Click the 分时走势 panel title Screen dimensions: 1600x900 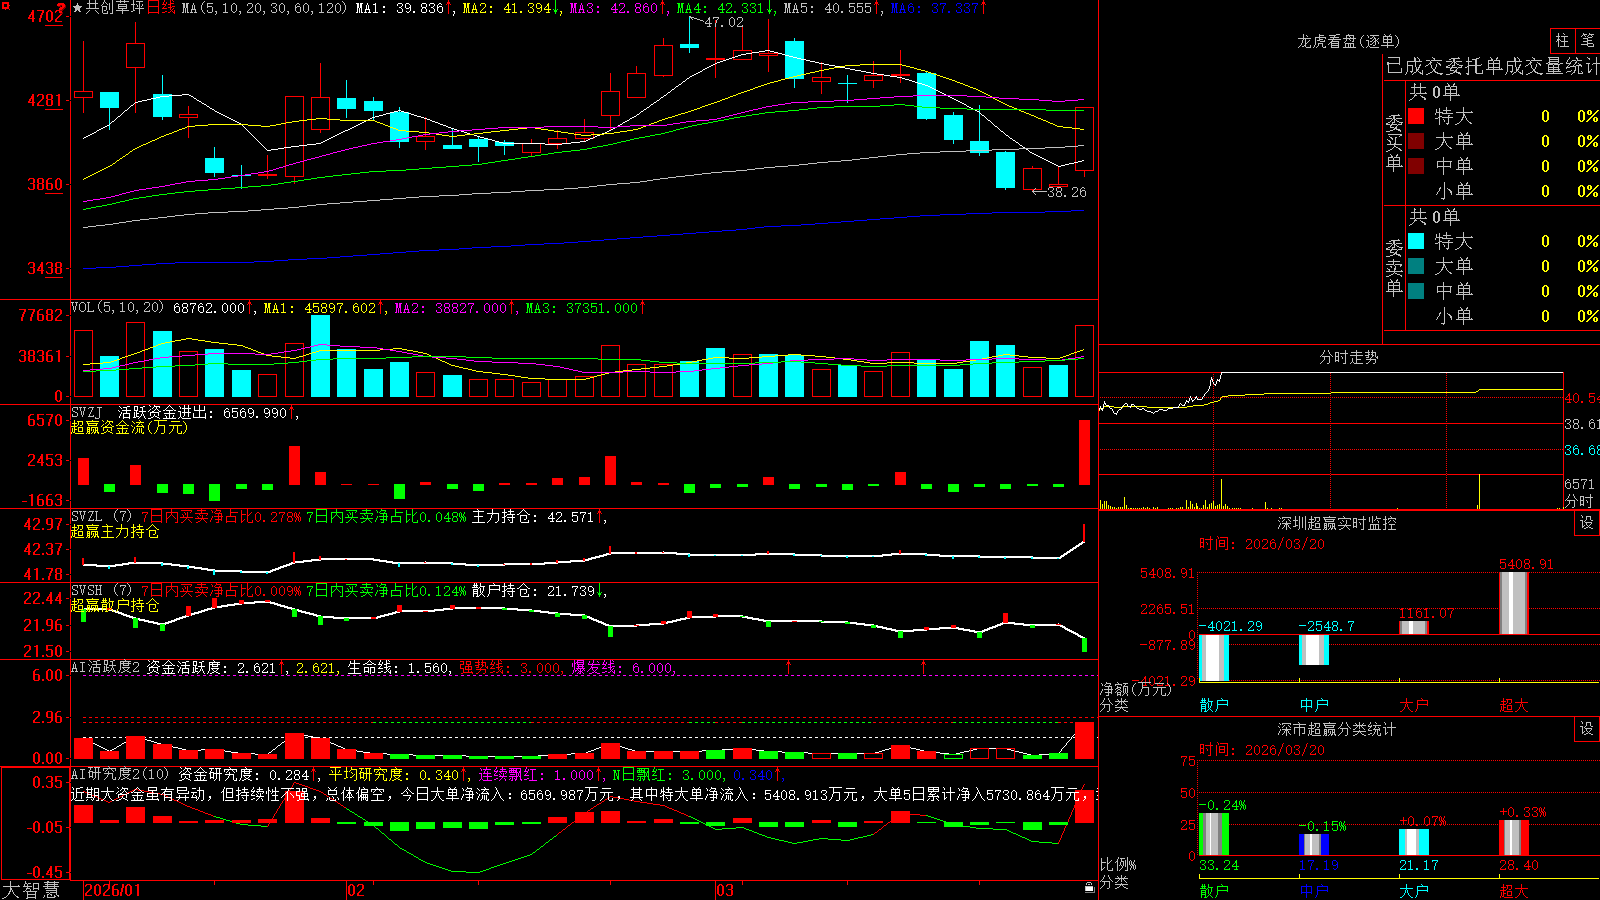pyautogui.click(x=1348, y=357)
